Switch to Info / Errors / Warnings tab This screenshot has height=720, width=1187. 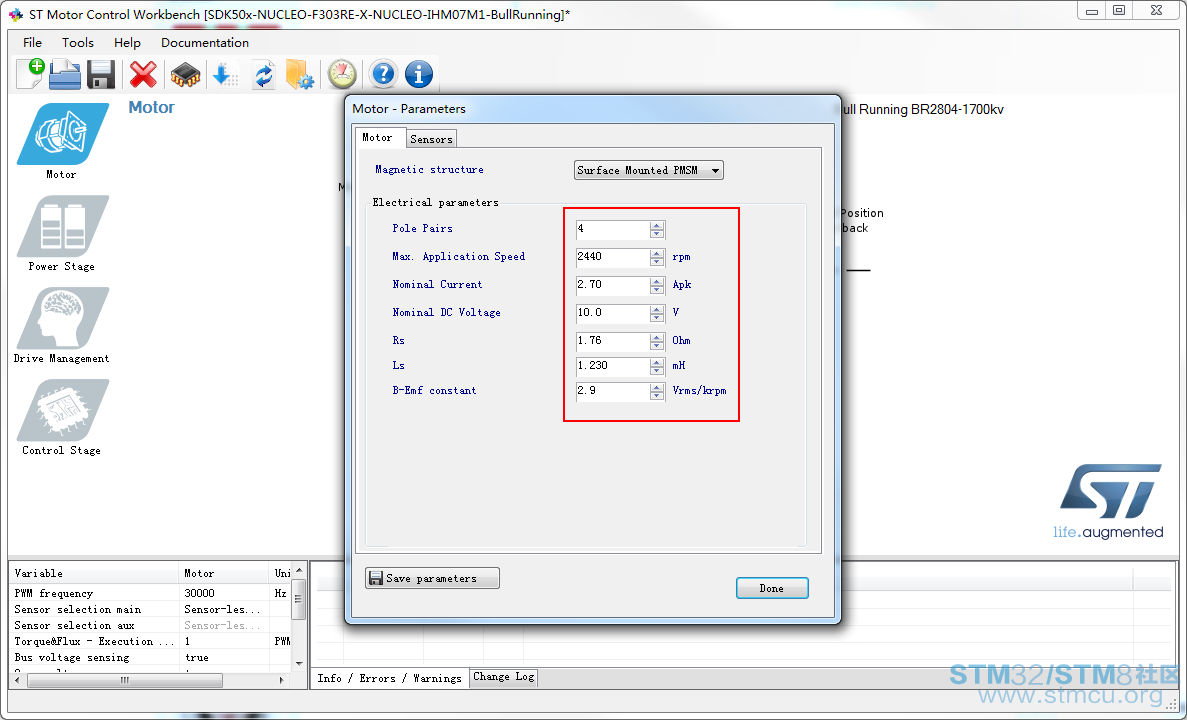coord(389,678)
